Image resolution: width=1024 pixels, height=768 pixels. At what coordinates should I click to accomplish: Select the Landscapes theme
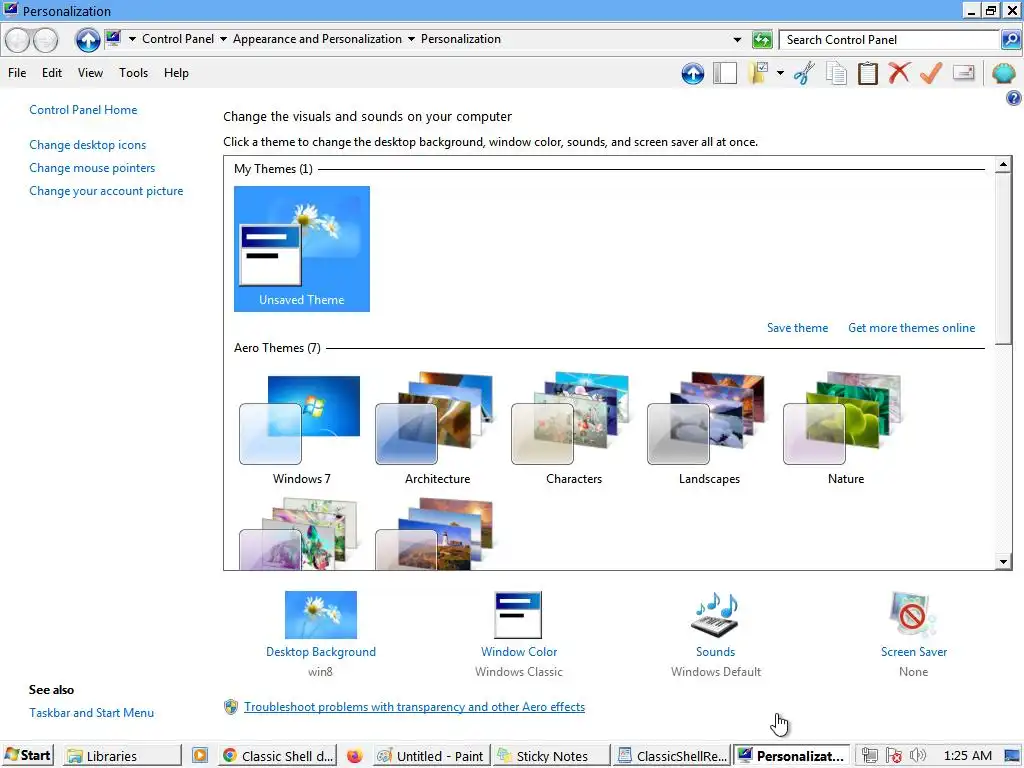pyautogui.click(x=709, y=428)
